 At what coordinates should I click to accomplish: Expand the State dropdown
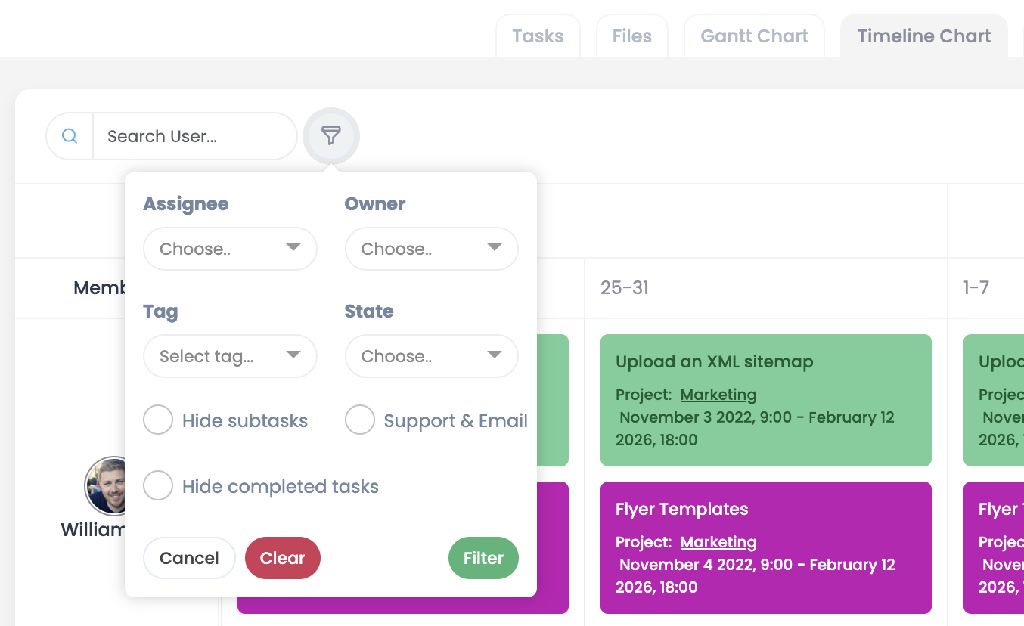431,356
